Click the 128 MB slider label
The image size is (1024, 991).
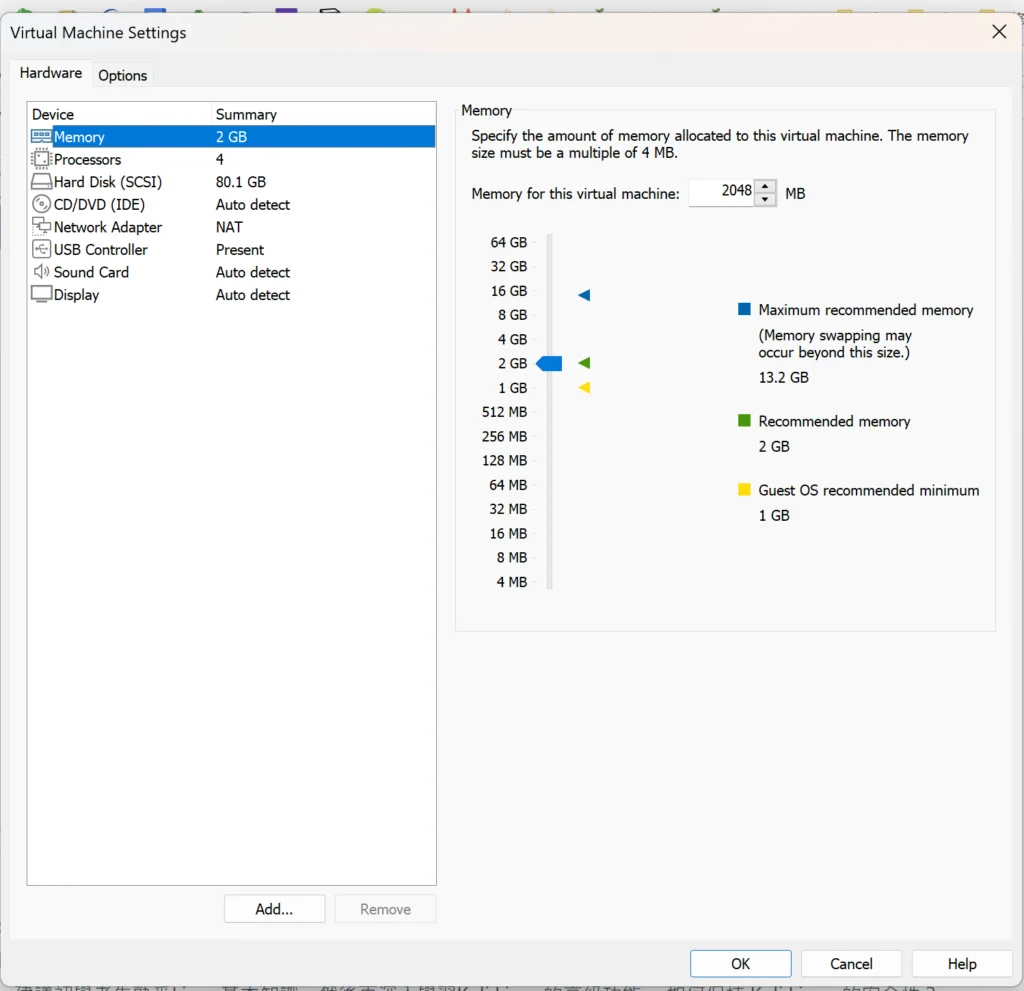pos(504,461)
